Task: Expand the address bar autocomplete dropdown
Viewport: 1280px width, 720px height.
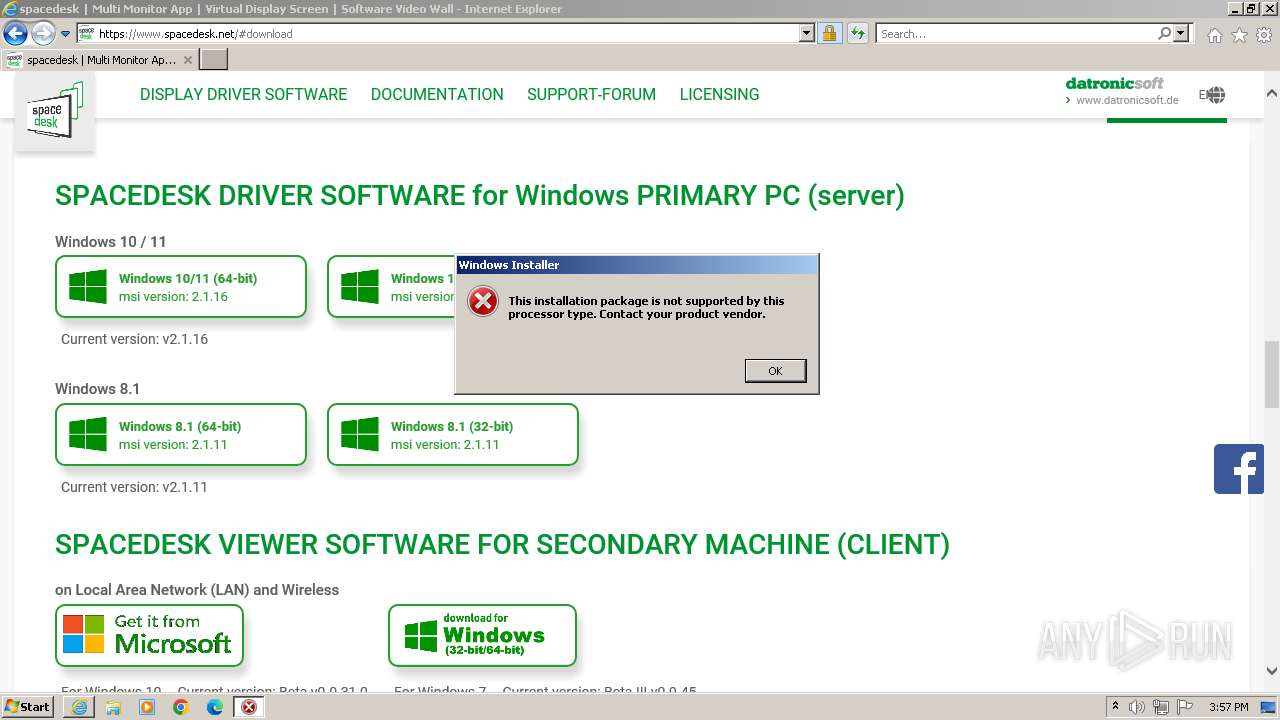Action: point(807,33)
